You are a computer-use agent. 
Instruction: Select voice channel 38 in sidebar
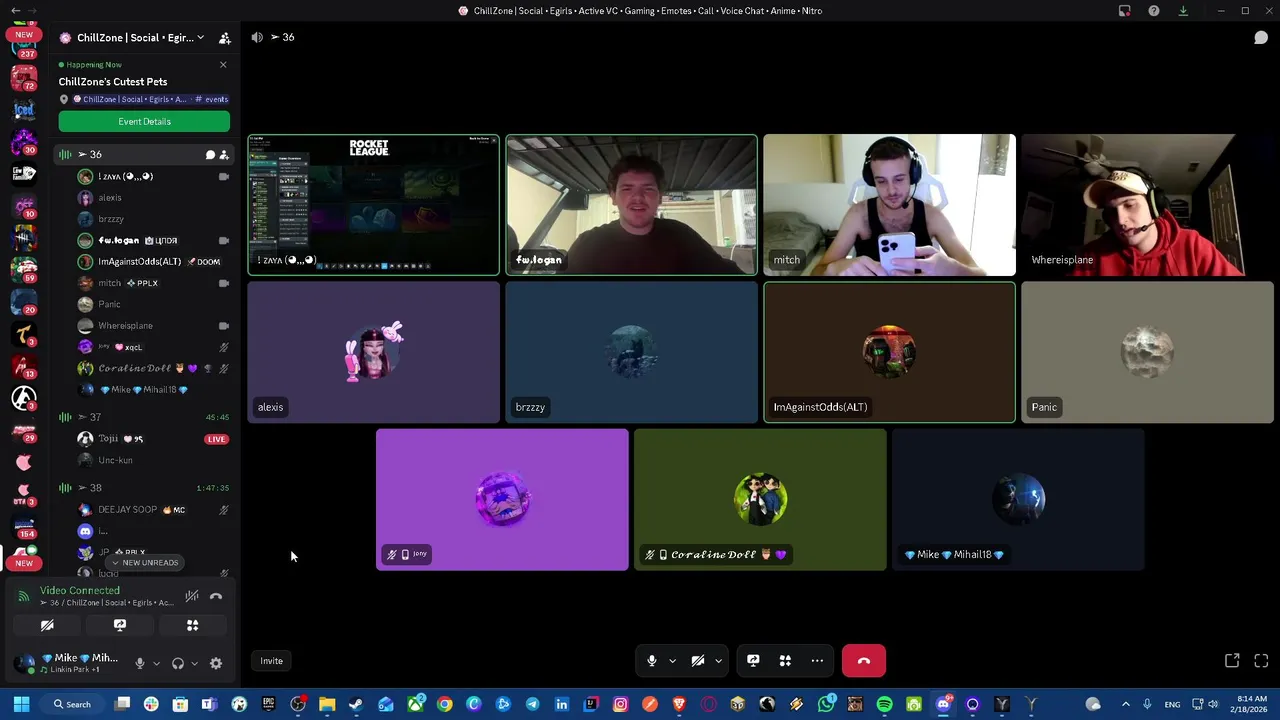144,488
